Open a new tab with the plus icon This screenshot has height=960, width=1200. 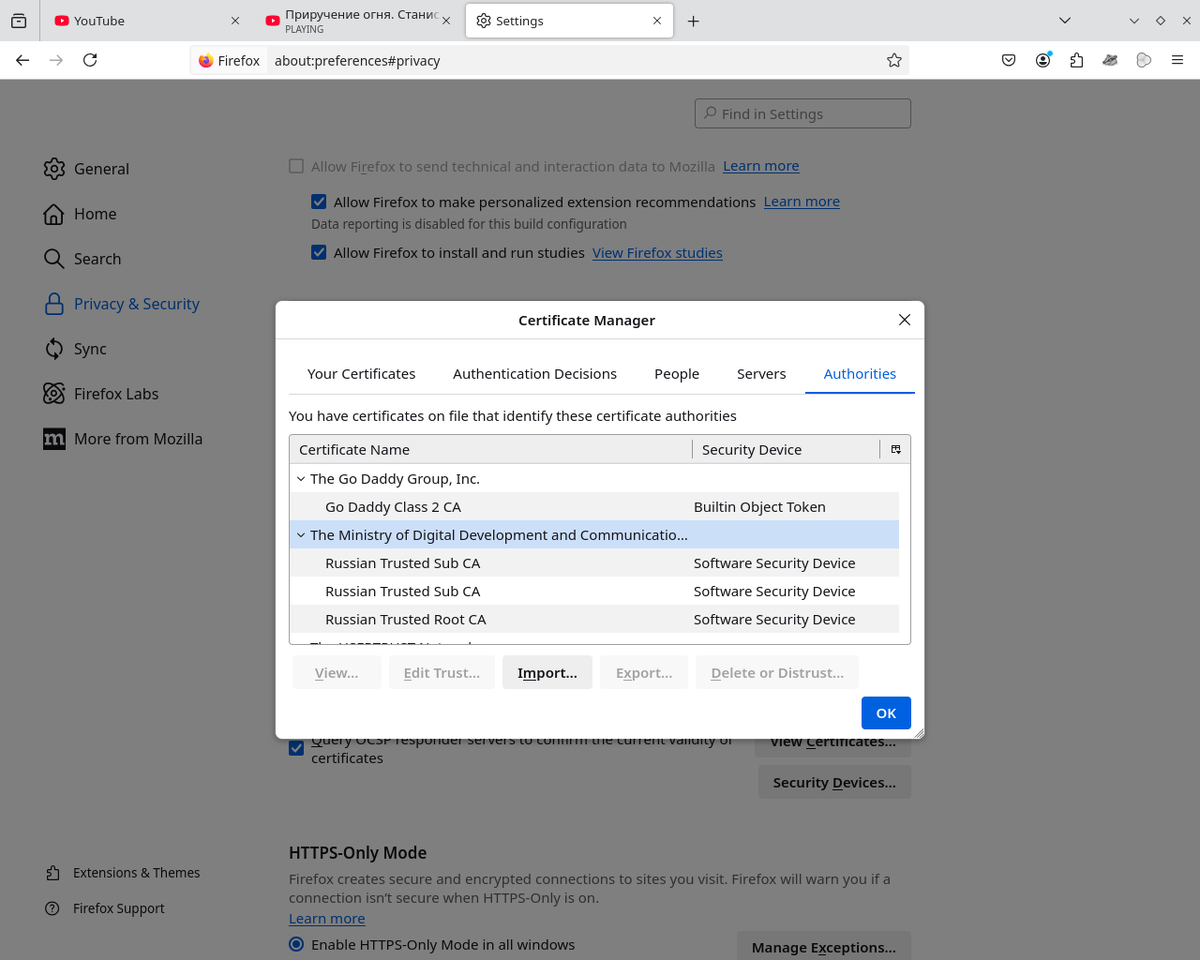(693, 20)
